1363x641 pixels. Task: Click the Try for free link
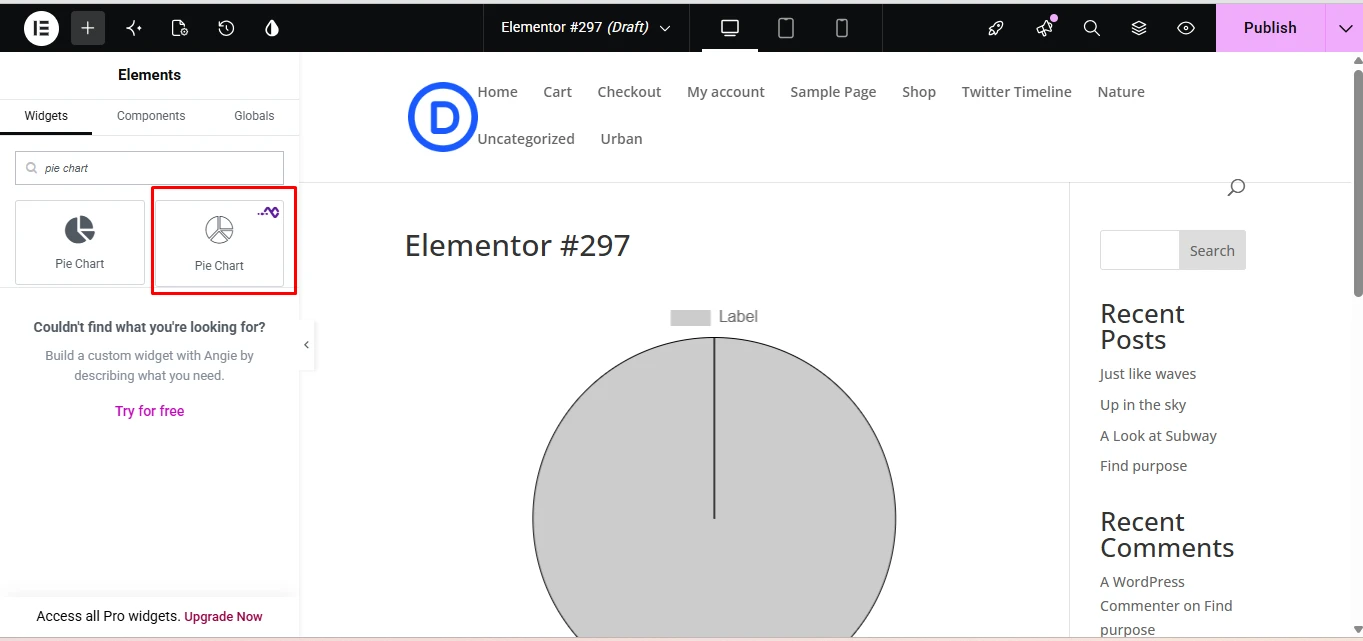coord(150,411)
